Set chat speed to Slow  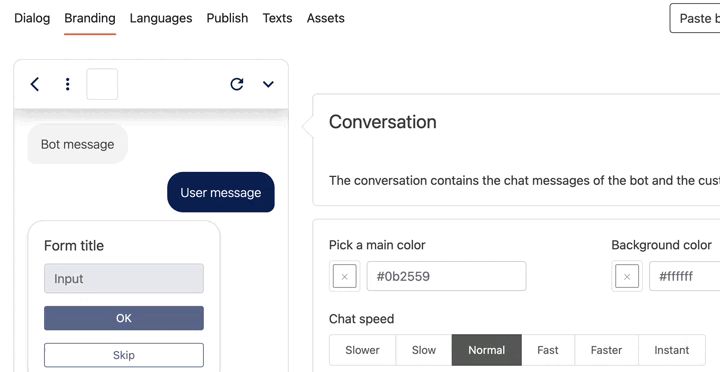pyautogui.click(x=424, y=350)
